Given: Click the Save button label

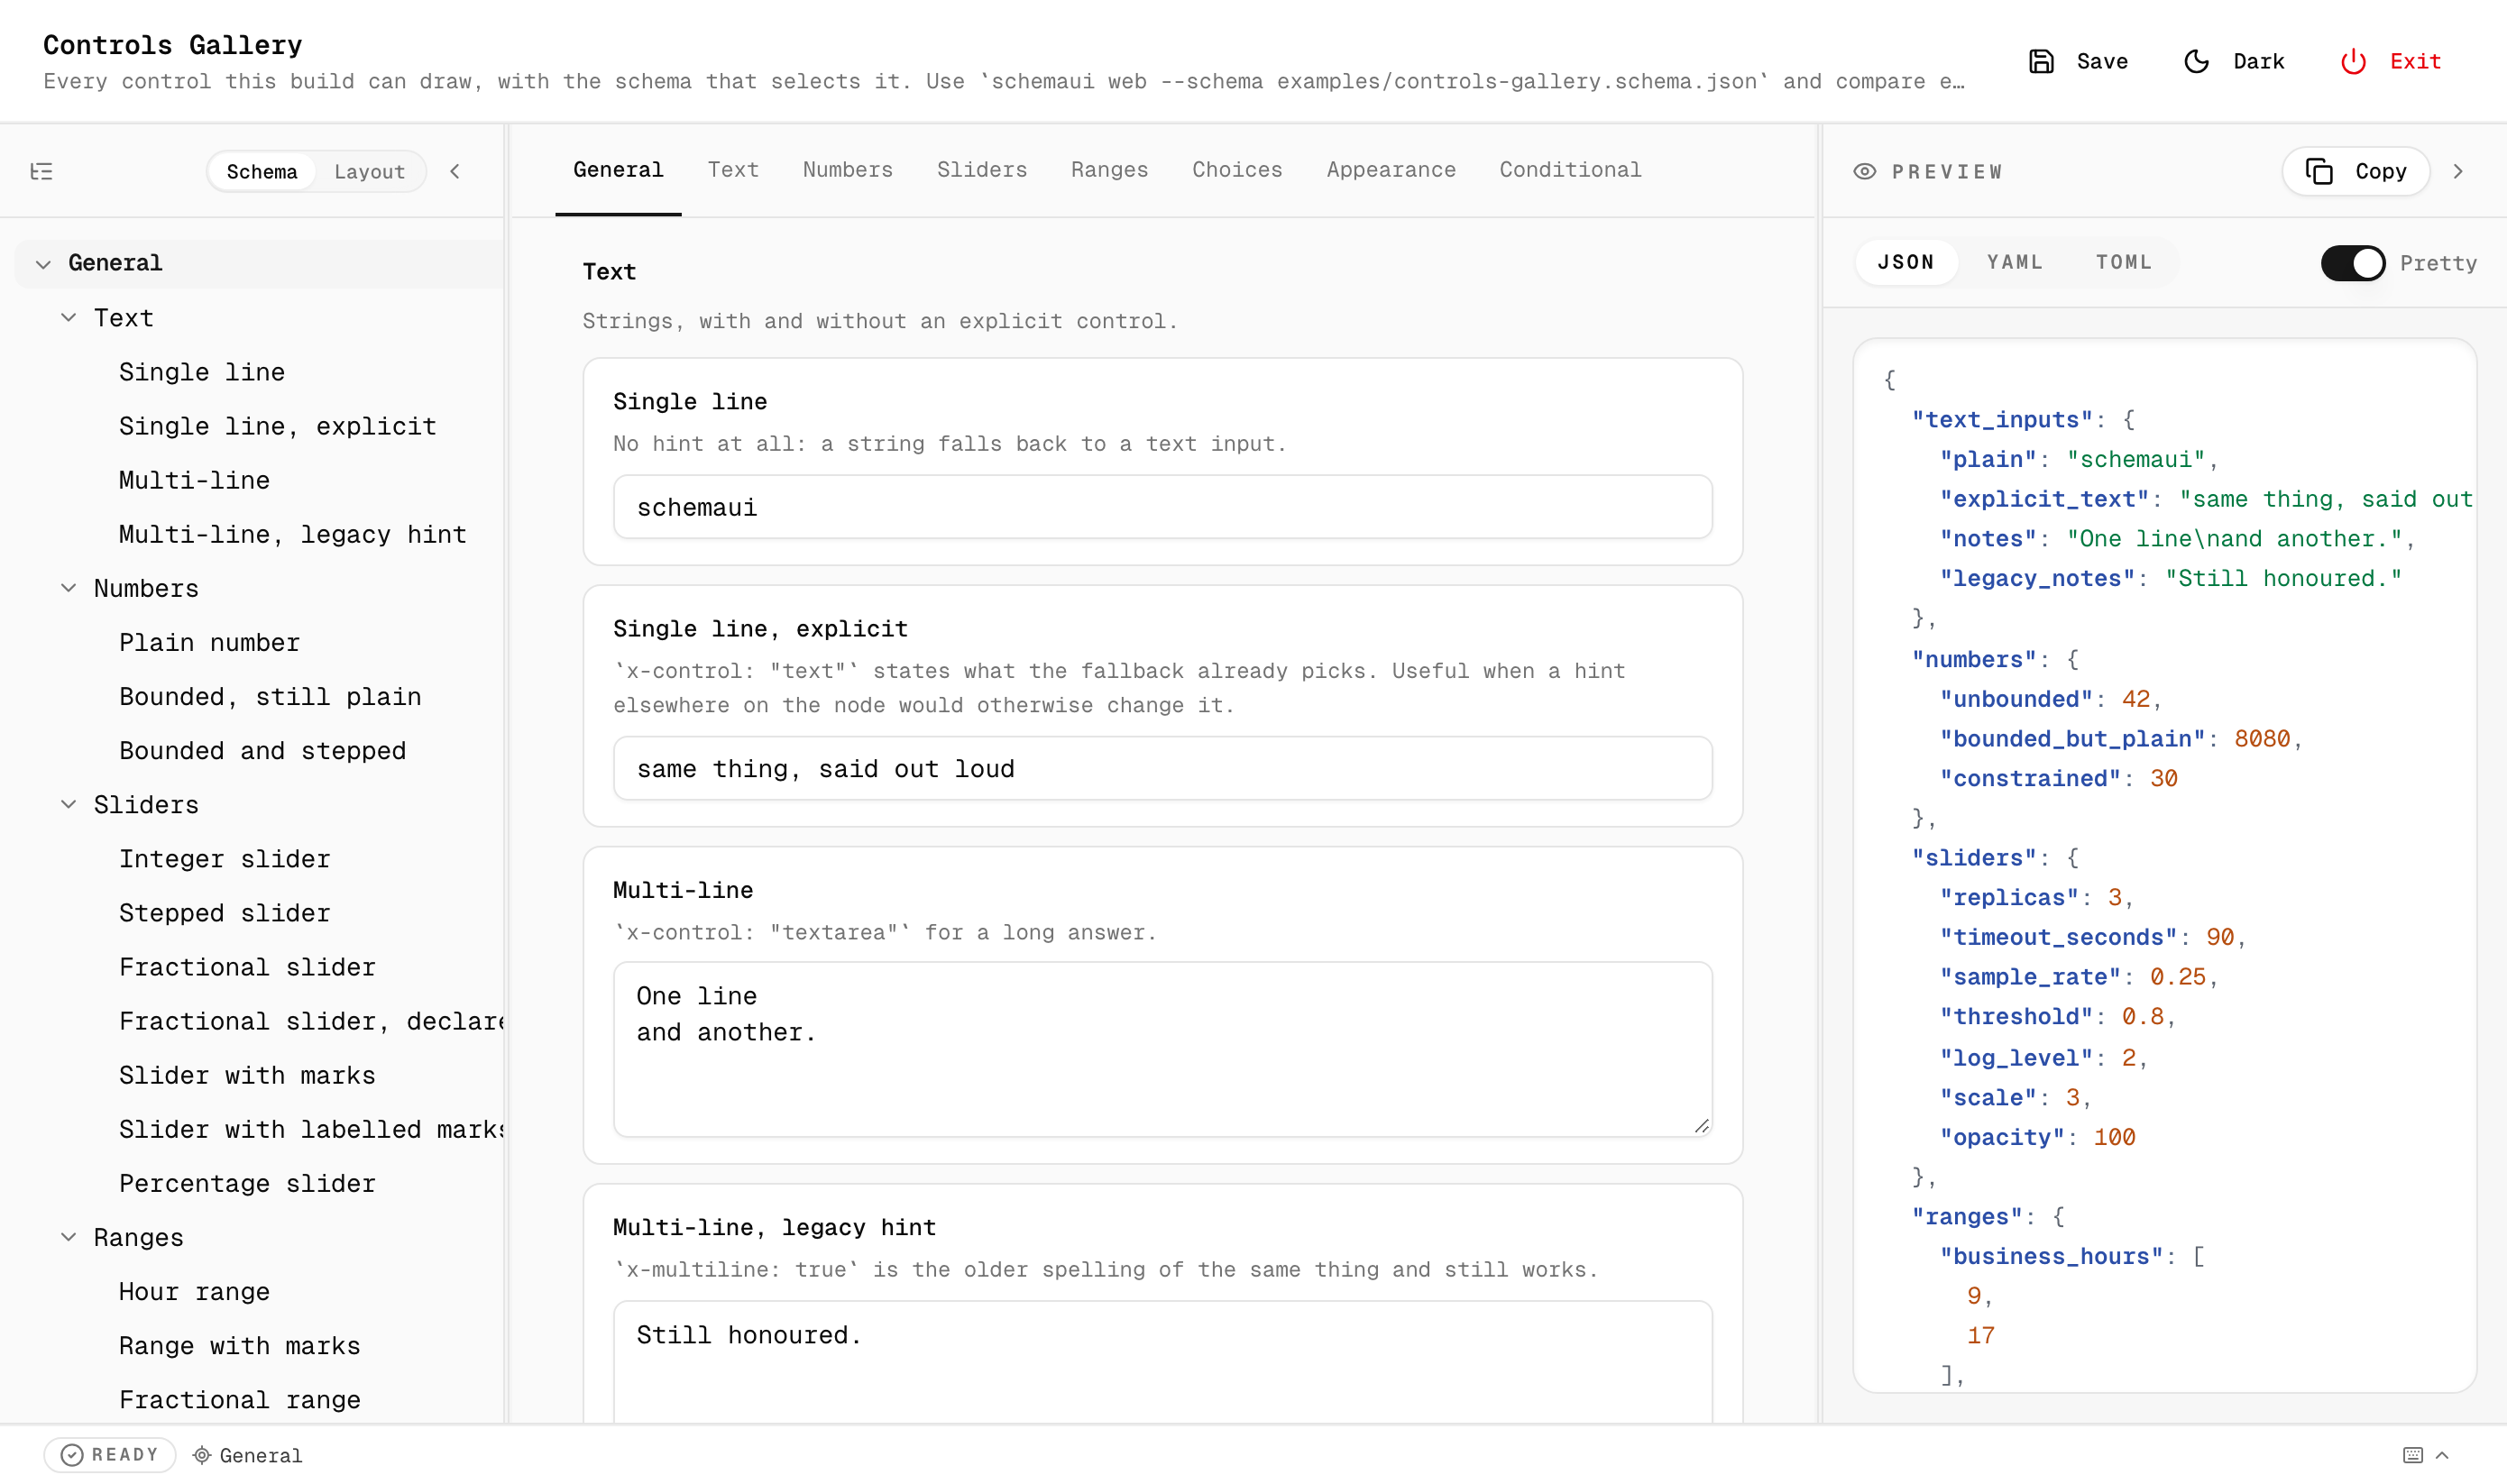Looking at the screenshot, I should [x=2102, y=61].
